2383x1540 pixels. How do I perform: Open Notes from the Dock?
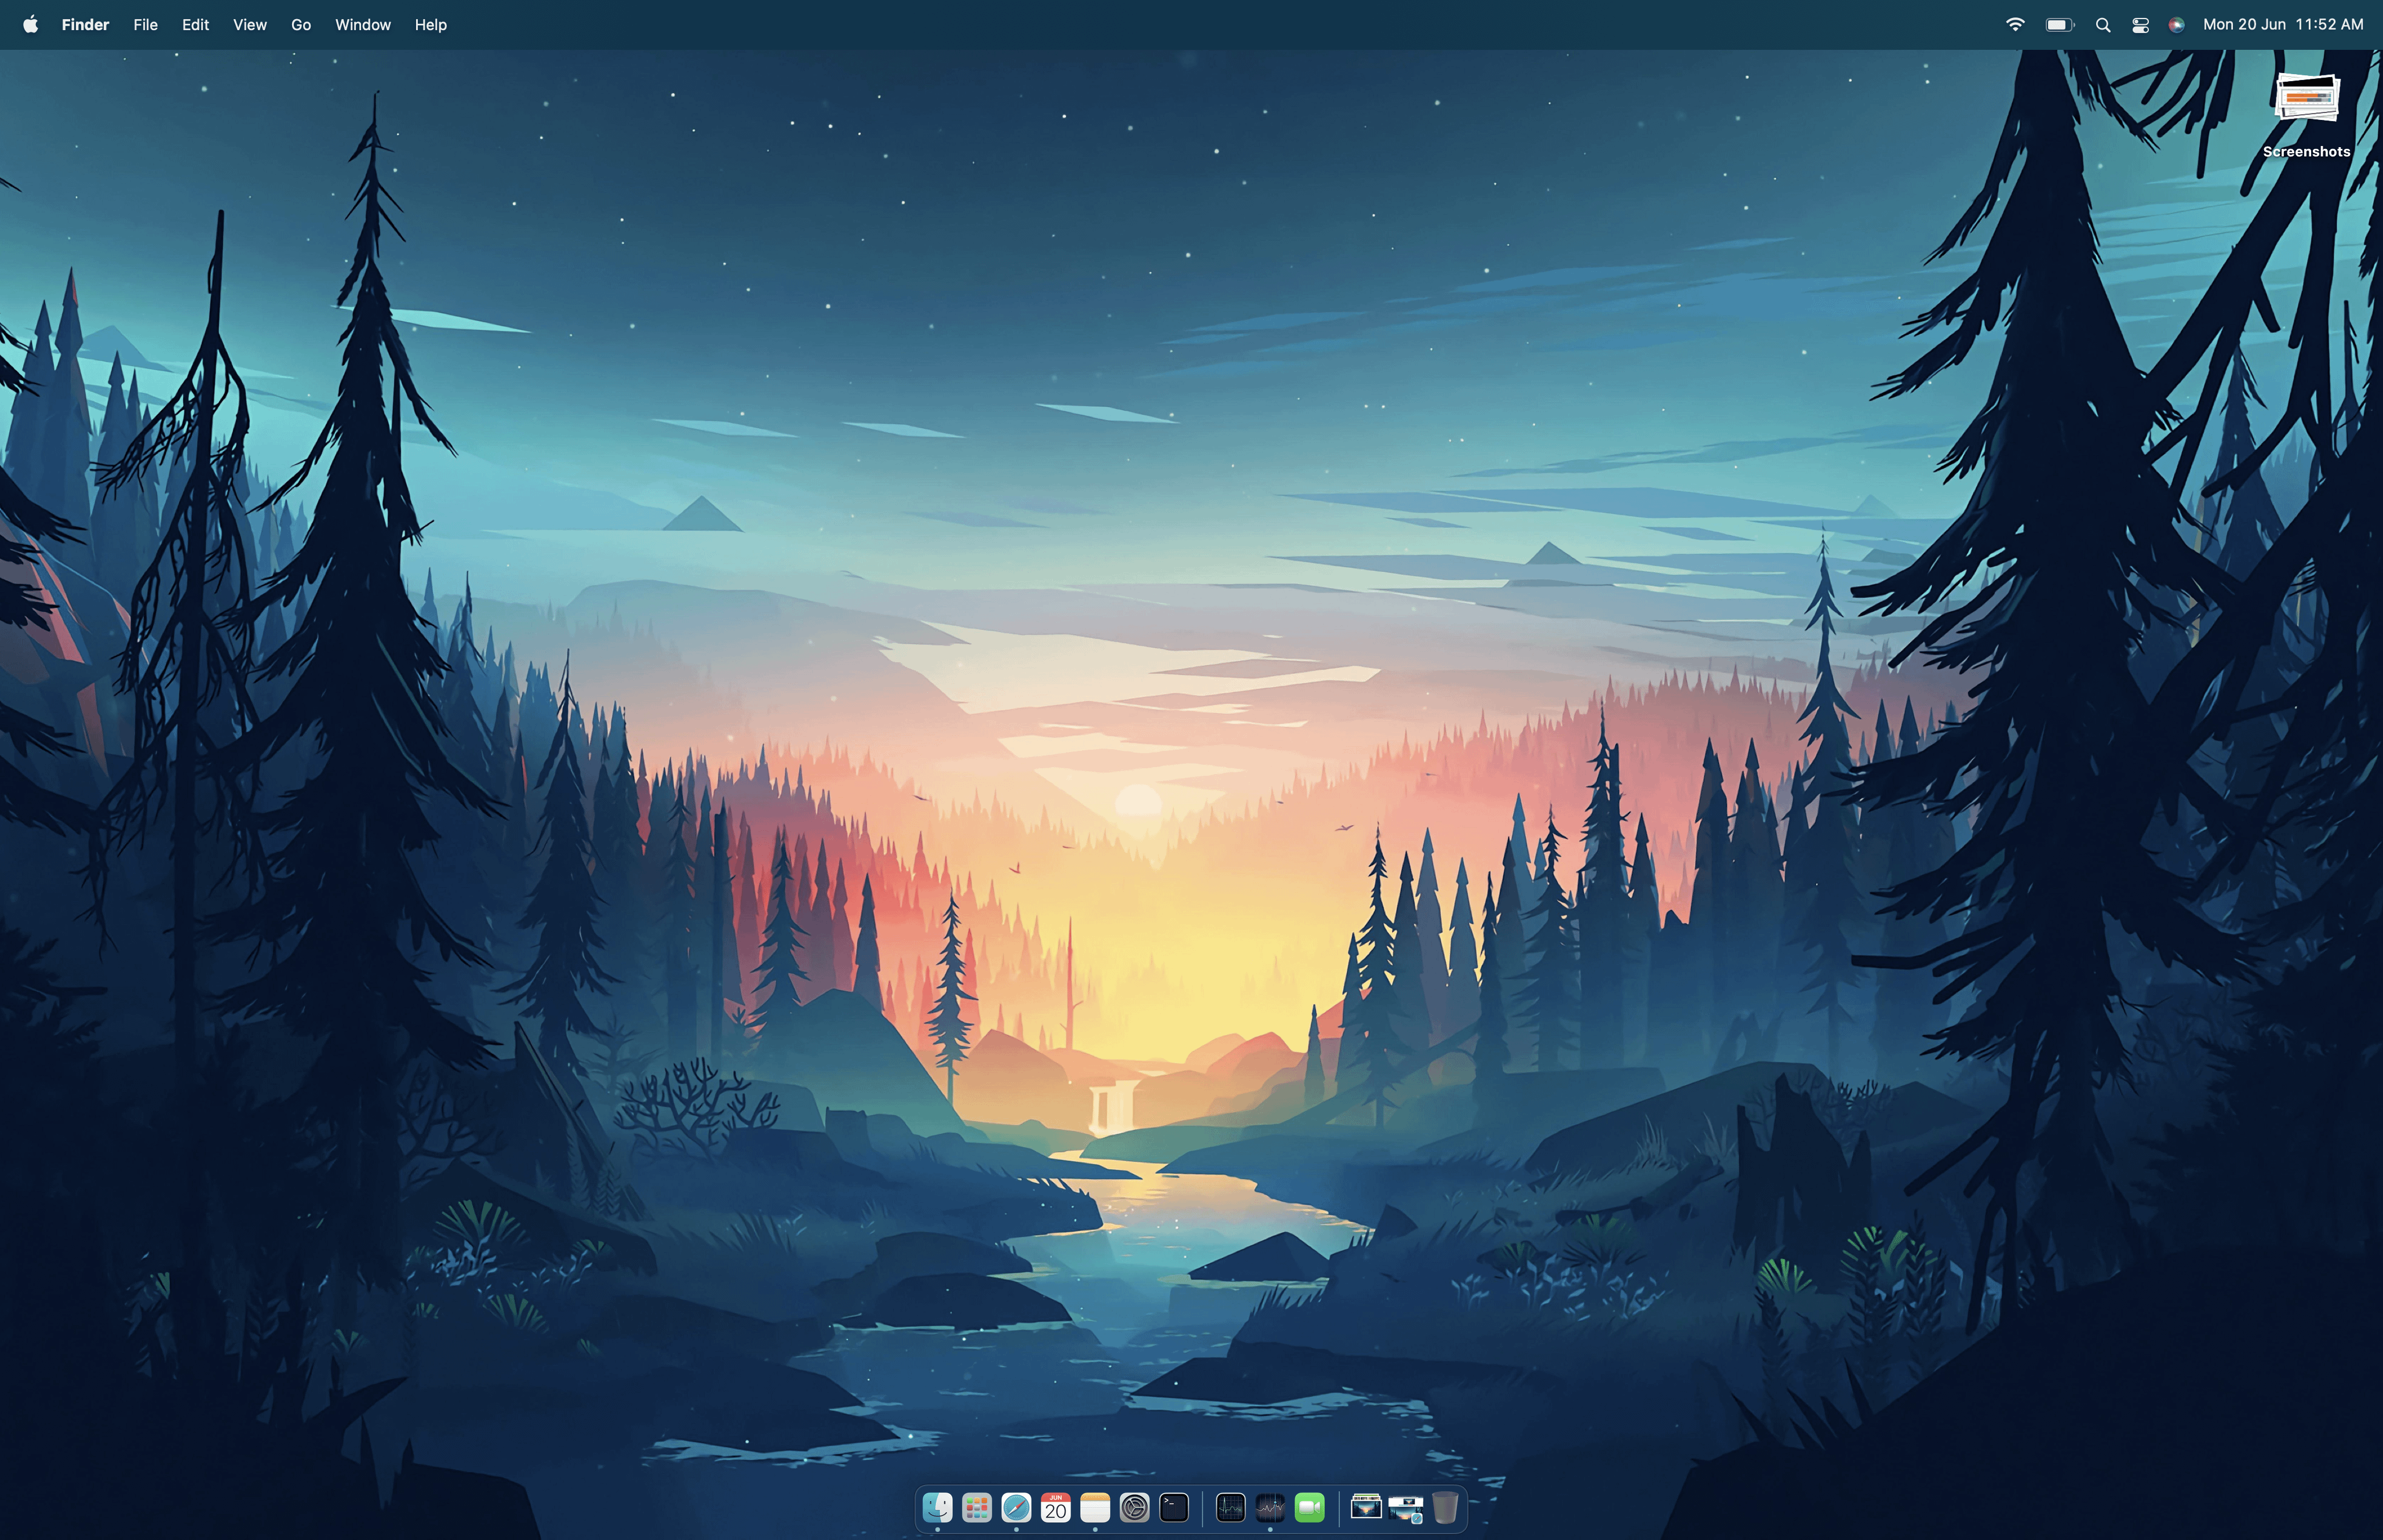1095,1508
